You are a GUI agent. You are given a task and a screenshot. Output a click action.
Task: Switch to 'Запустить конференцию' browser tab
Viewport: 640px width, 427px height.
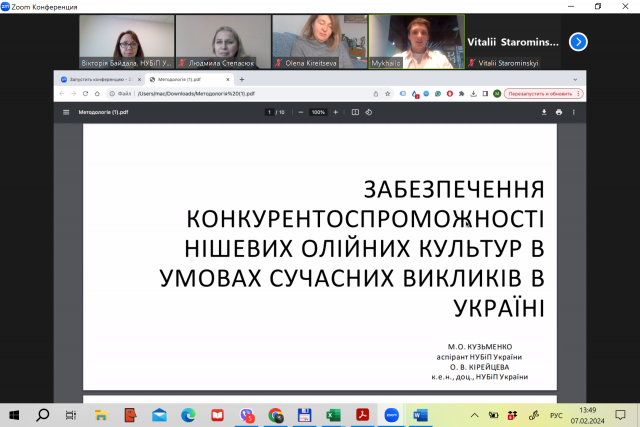(101, 80)
